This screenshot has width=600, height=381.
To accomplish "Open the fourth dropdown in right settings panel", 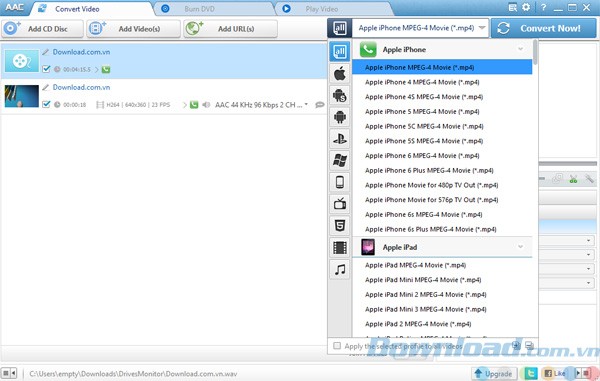I will click(589, 283).
